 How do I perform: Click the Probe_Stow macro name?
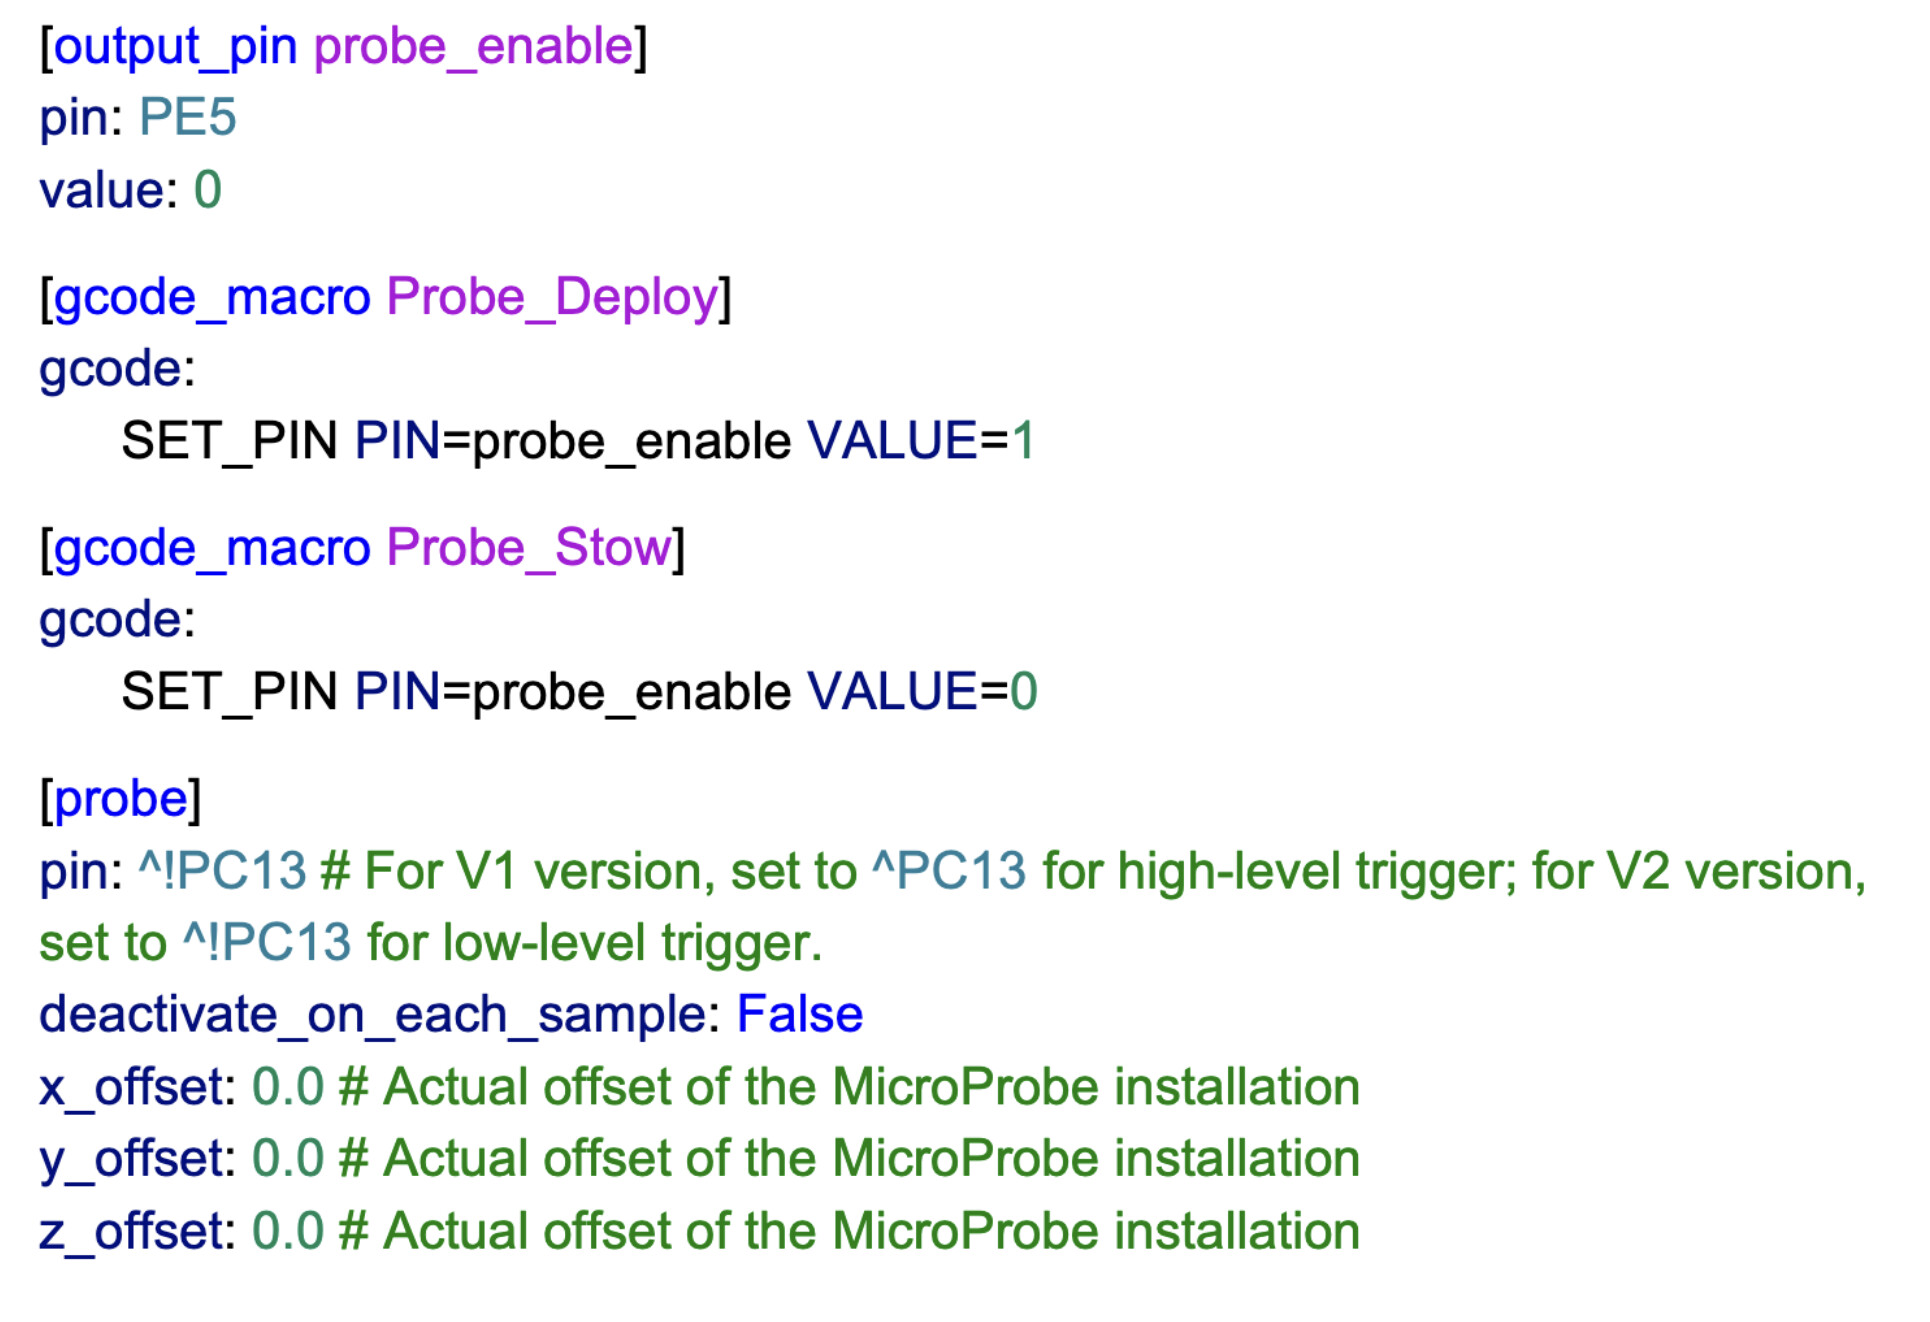pyautogui.click(x=529, y=548)
